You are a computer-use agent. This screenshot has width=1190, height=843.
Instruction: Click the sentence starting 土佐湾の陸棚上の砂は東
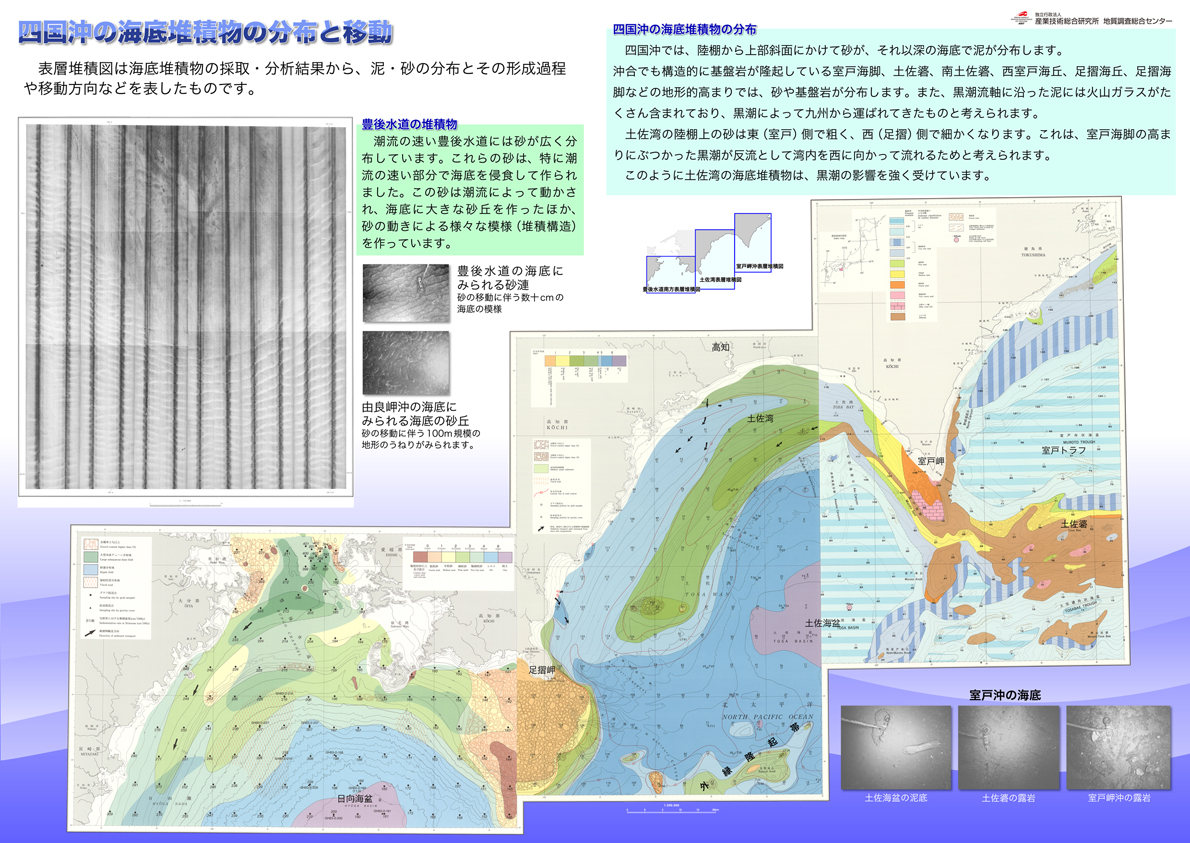(892, 144)
